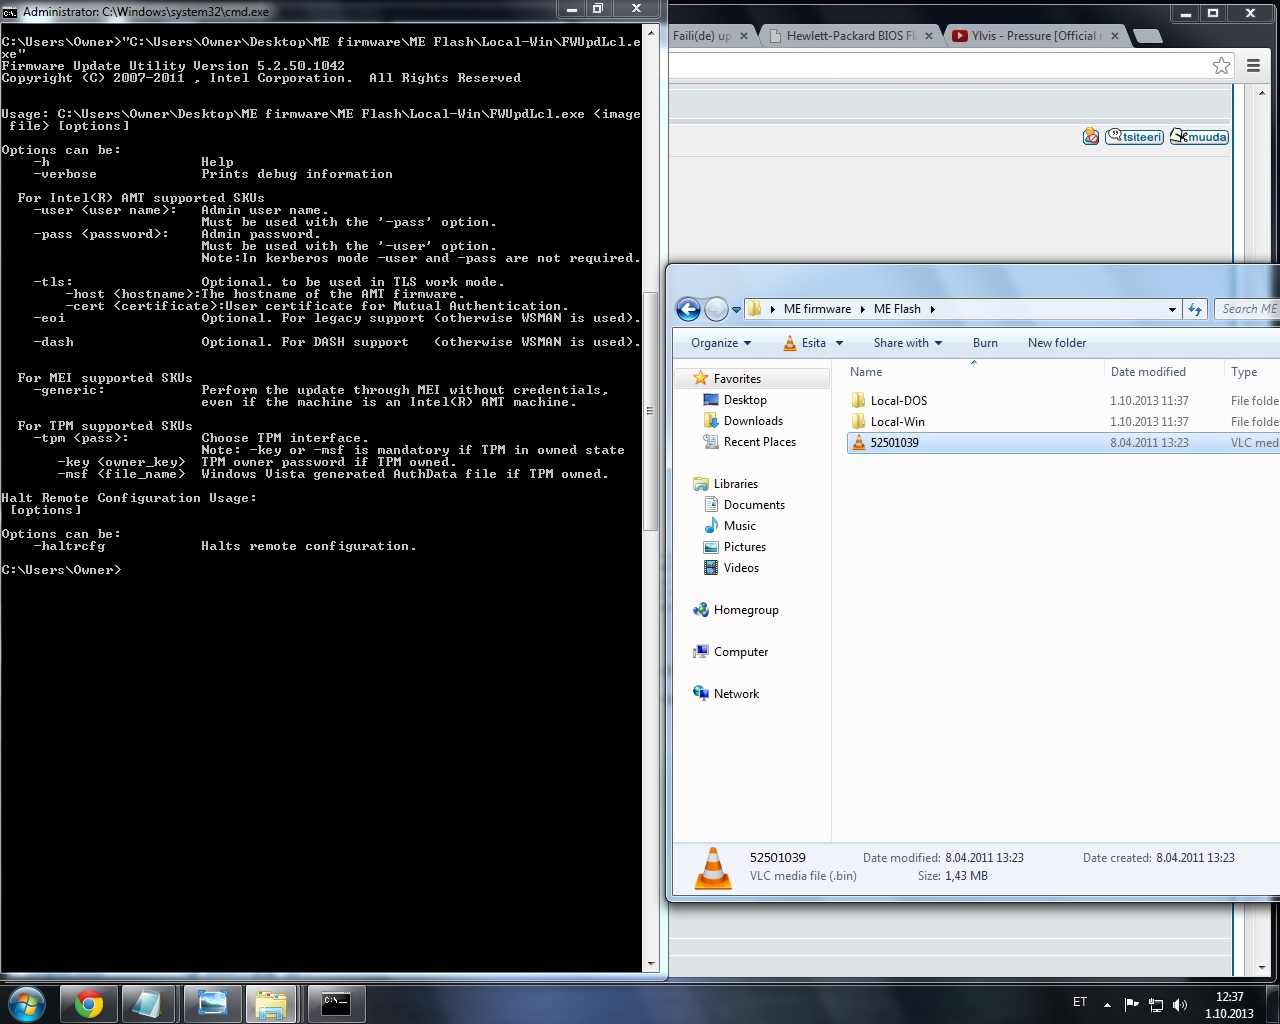Image resolution: width=1280 pixels, height=1024 pixels.
Task: Open Chrome hamburger menu
Action: pos(1253,66)
